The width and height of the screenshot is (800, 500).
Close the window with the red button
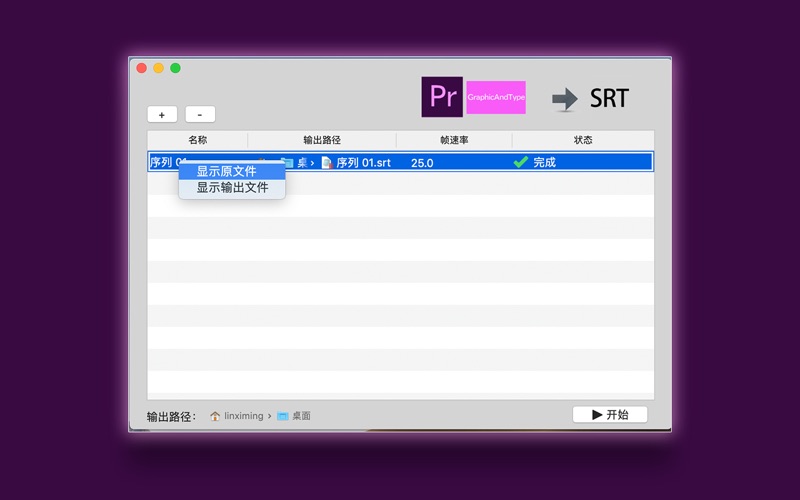click(x=142, y=68)
